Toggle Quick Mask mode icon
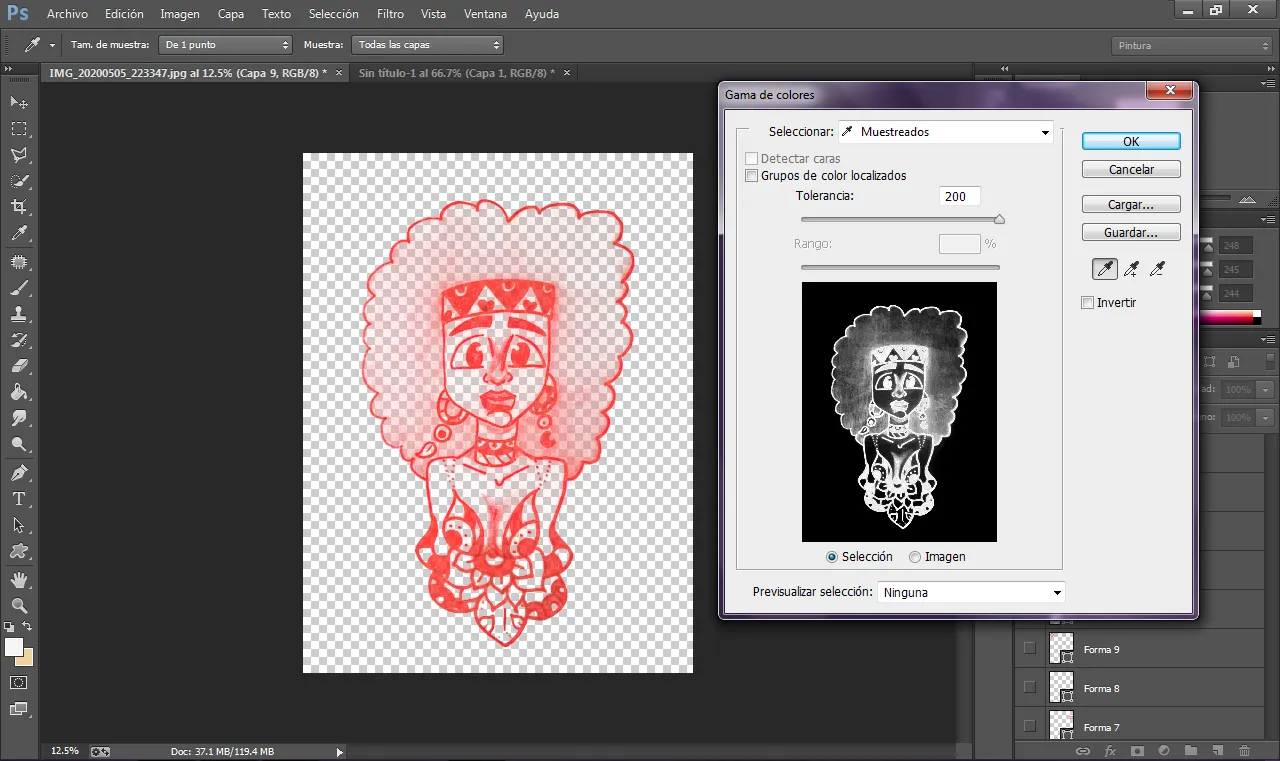Image resolution: width=1280 pixels, height=761 pixels. 19,682
